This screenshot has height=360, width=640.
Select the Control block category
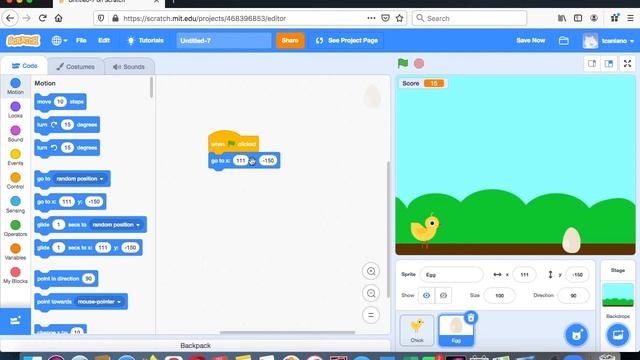click(16, 181)
